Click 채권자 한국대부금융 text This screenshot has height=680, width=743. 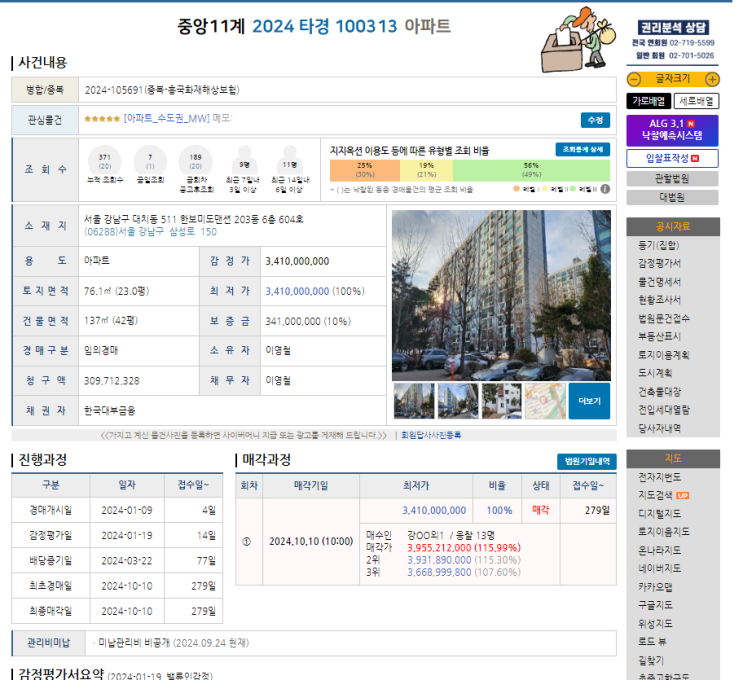coord(109,411)
